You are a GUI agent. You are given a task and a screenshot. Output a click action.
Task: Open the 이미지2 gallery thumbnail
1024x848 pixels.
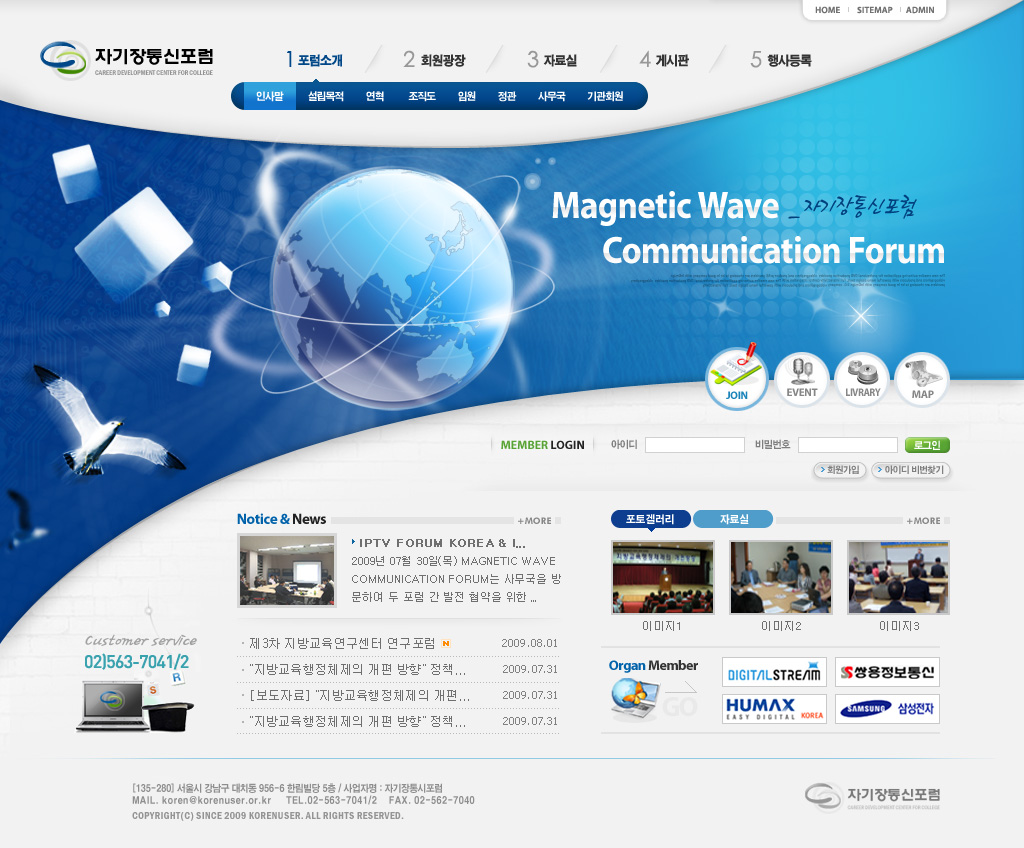click(x=781, y=578)
